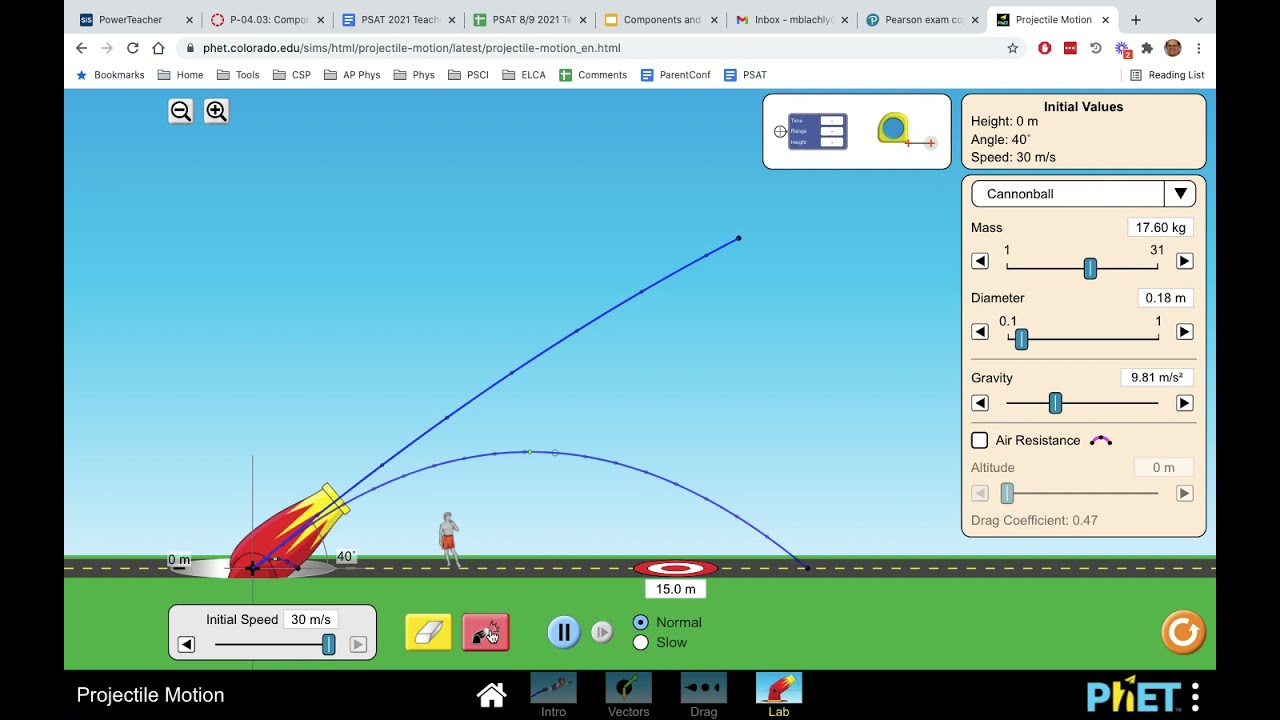1280x720 pixels.
Task: Open the Cannonball projectile dropdown
Action: [x=1083, y=194]
